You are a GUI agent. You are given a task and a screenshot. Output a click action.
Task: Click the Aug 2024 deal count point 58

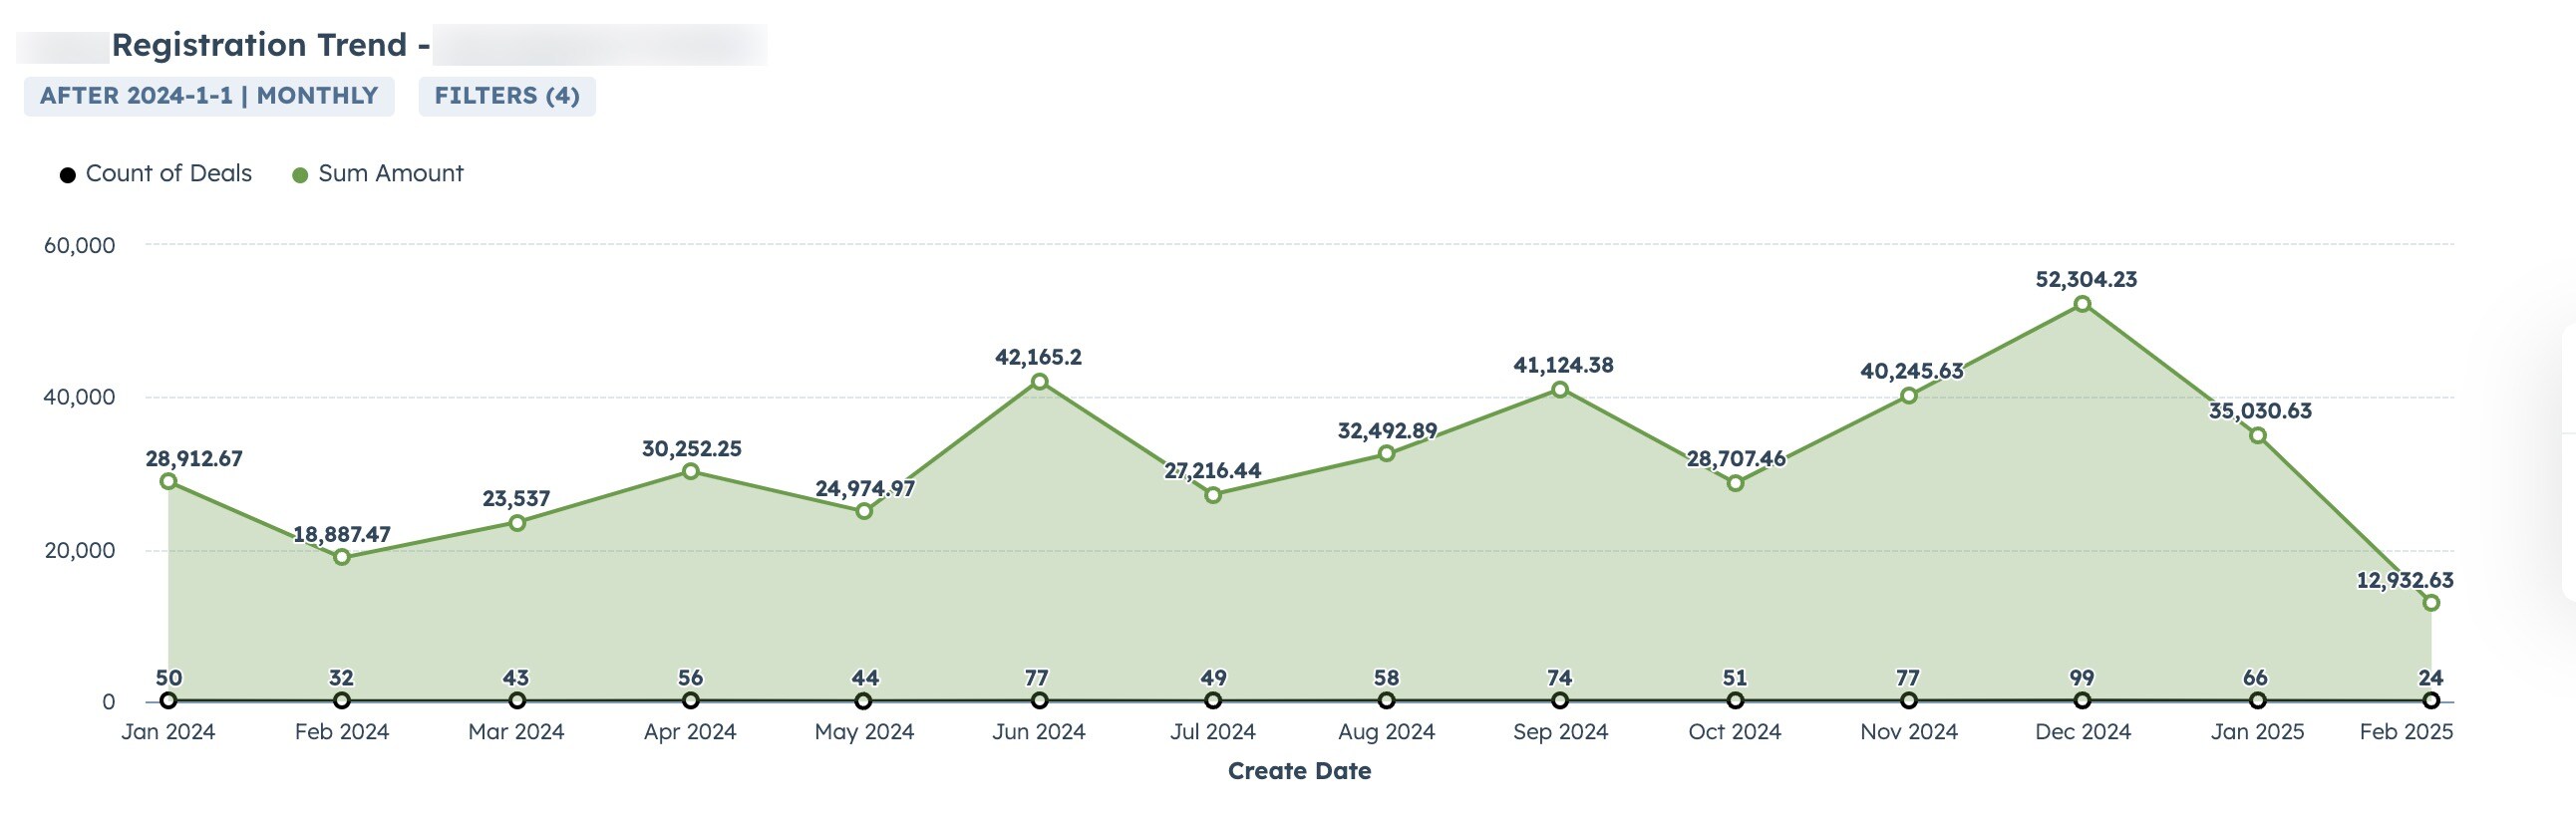click(x=1386, y=701)
